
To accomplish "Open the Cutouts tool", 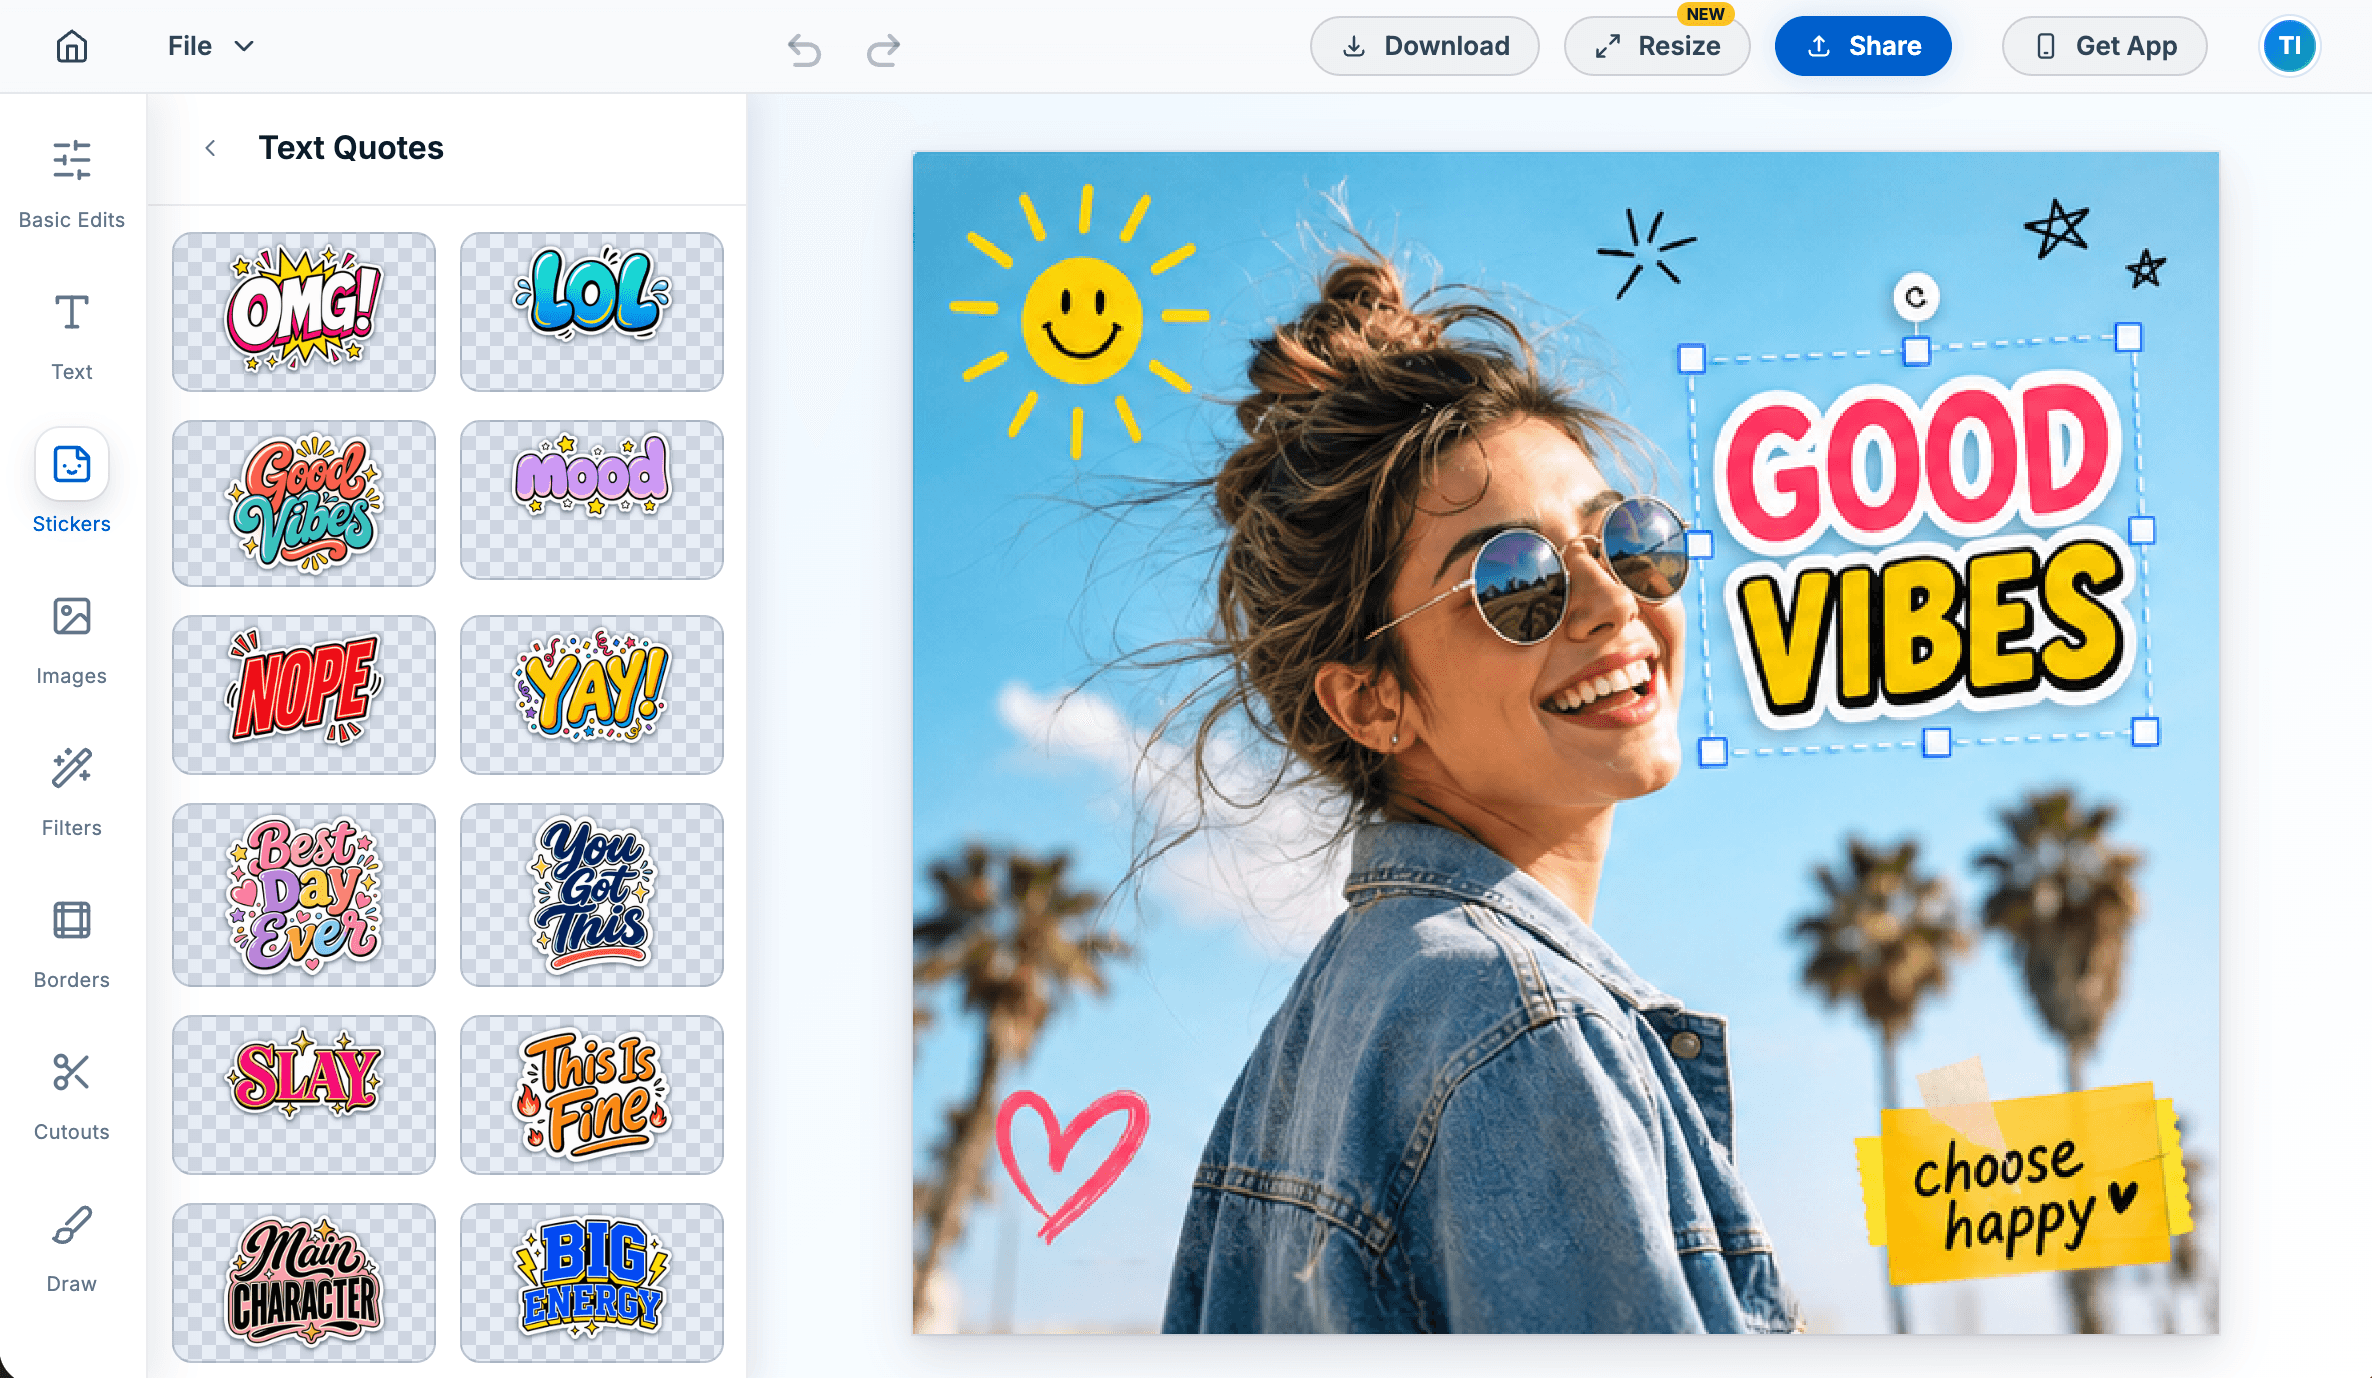I will (72, 1097).
